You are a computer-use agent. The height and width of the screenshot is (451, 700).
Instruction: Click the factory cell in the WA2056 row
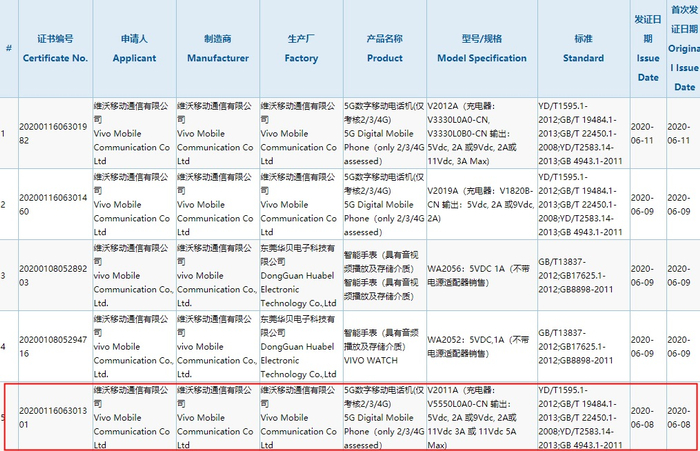point(301,276)
